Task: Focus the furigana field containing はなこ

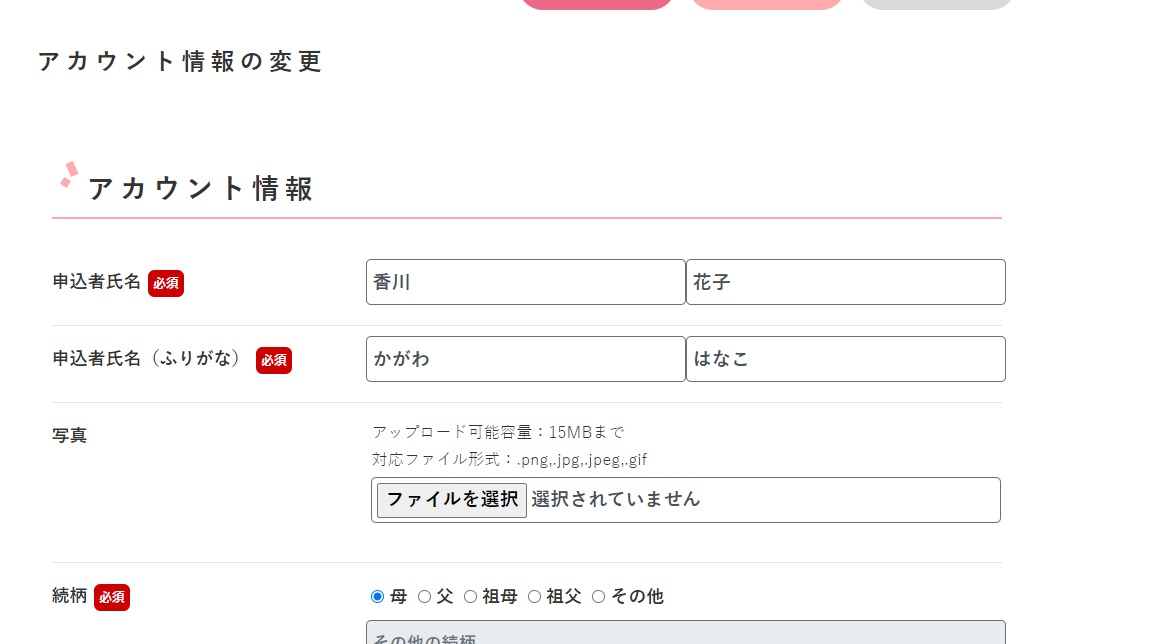Action: [845, 359]
